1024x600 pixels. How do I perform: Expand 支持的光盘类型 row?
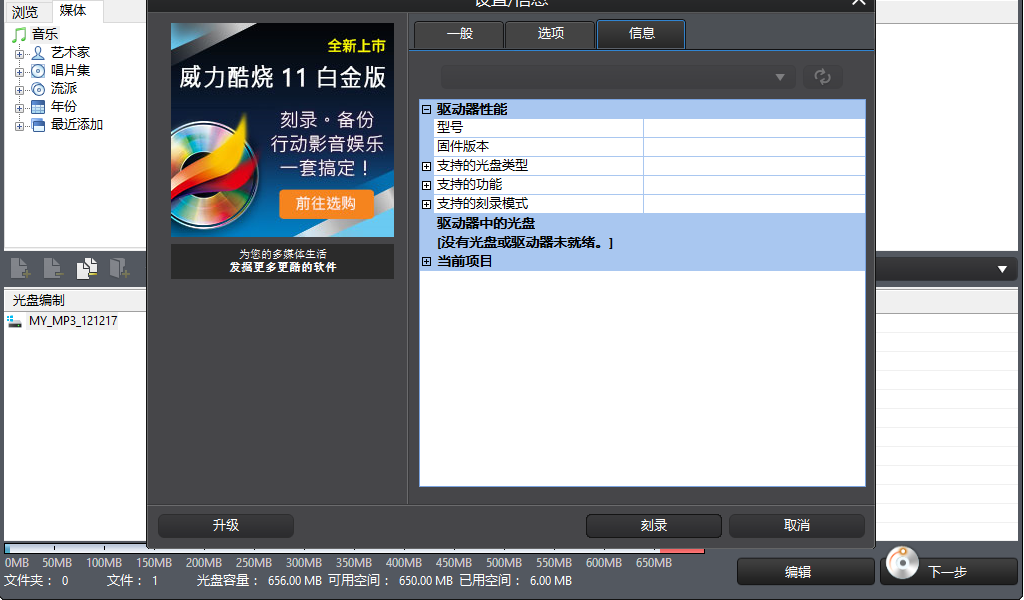tap(426, 166)
